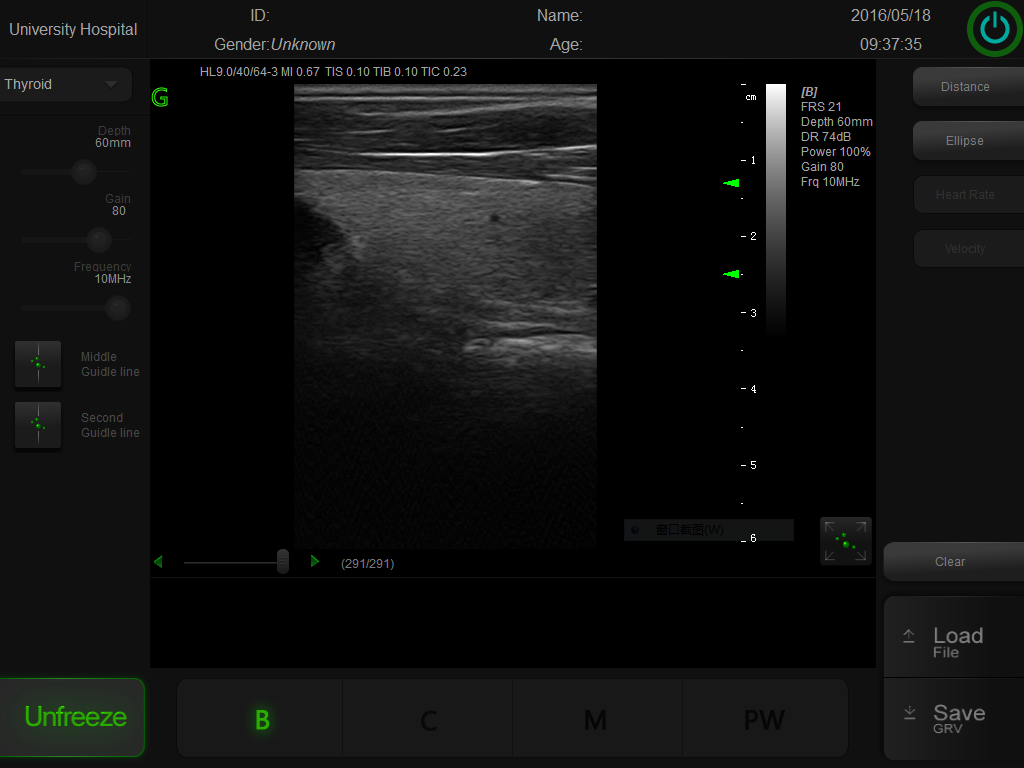The height and width of the screenshot is (768, 1024).
Task: Click the green power button icon
Action: click(994, 30)
